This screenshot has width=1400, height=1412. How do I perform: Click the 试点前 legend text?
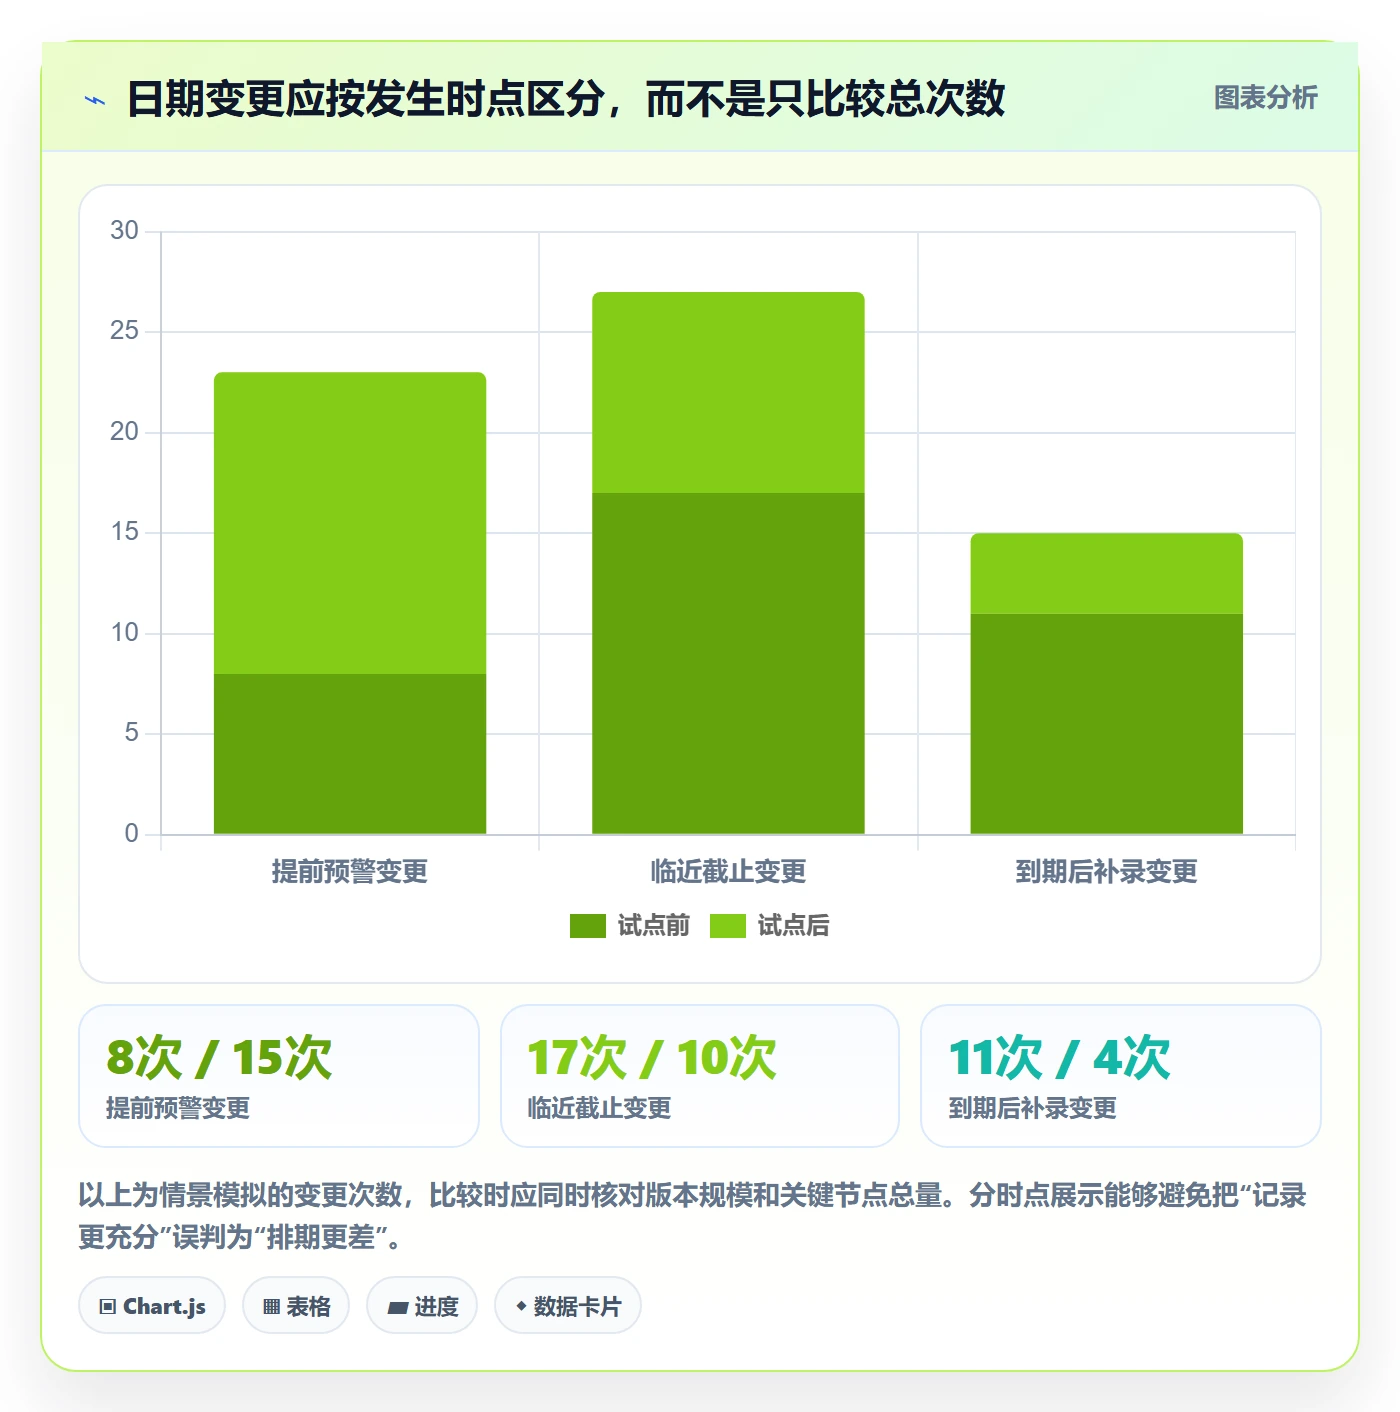pyautogui.click(x=654, y=926)
